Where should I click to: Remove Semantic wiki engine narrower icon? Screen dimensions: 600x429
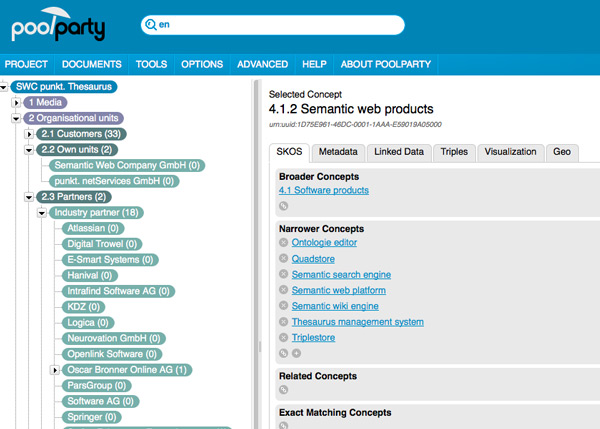(284, 305)
